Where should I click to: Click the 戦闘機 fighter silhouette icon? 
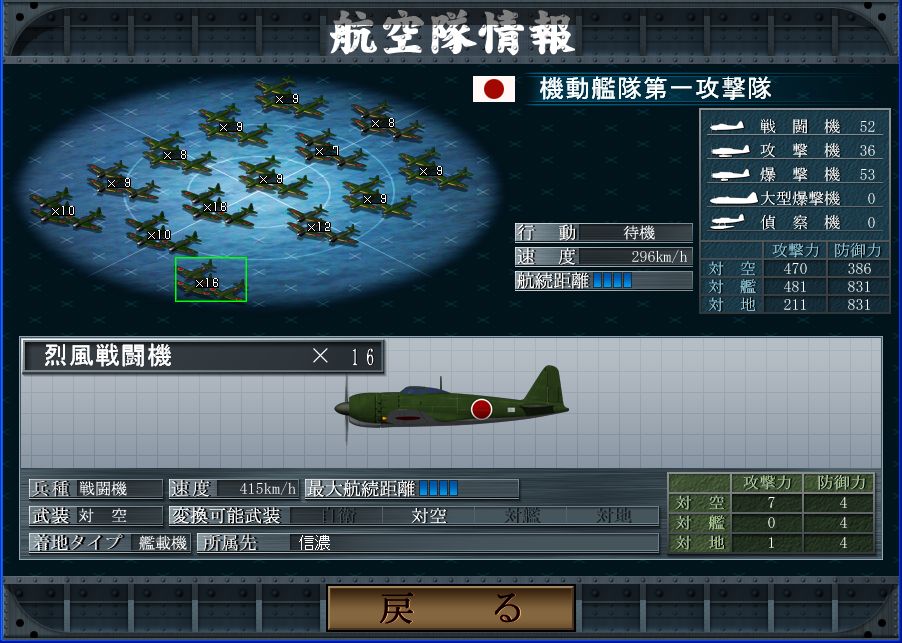(x=727, y=126)
